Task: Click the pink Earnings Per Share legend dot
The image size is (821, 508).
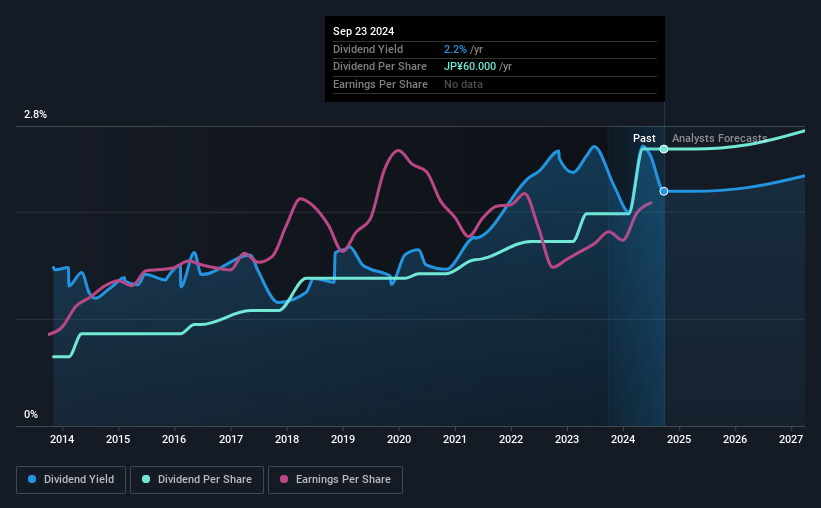Action: (x=284, y=479)
